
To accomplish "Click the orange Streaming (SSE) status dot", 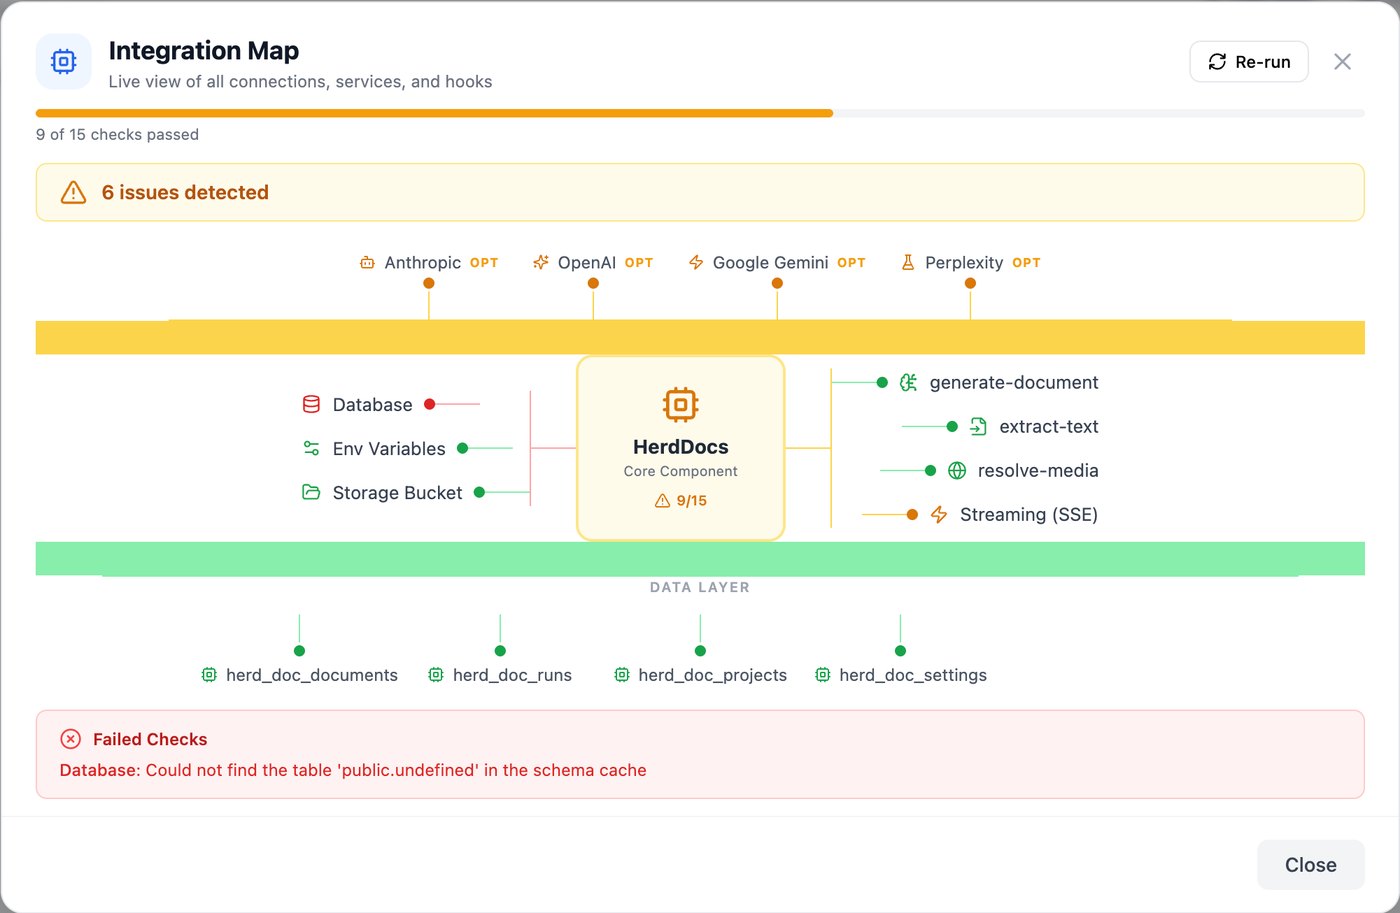I will 912,514.
